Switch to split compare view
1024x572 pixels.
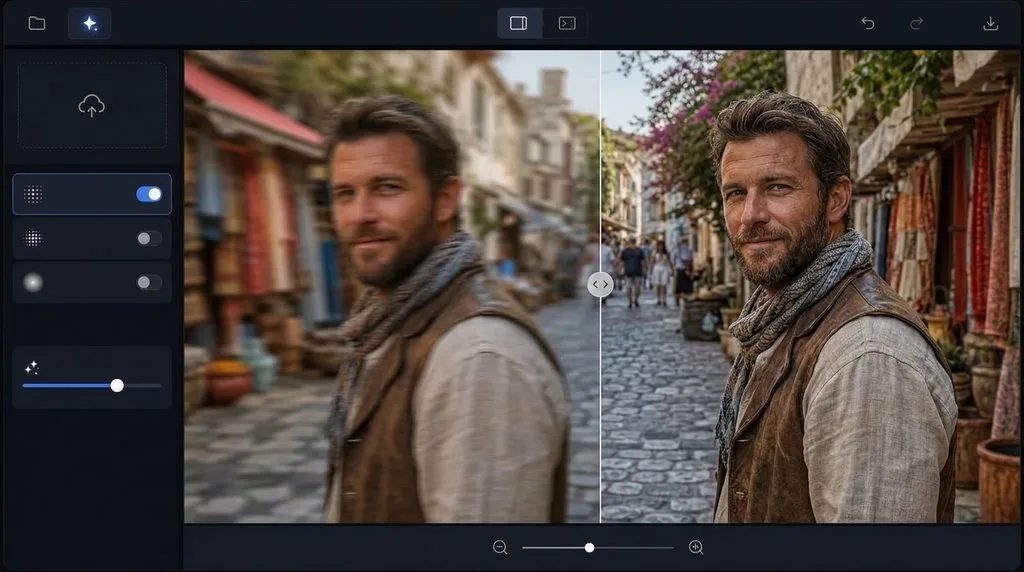pyautogui.click(x=519, y=24)
